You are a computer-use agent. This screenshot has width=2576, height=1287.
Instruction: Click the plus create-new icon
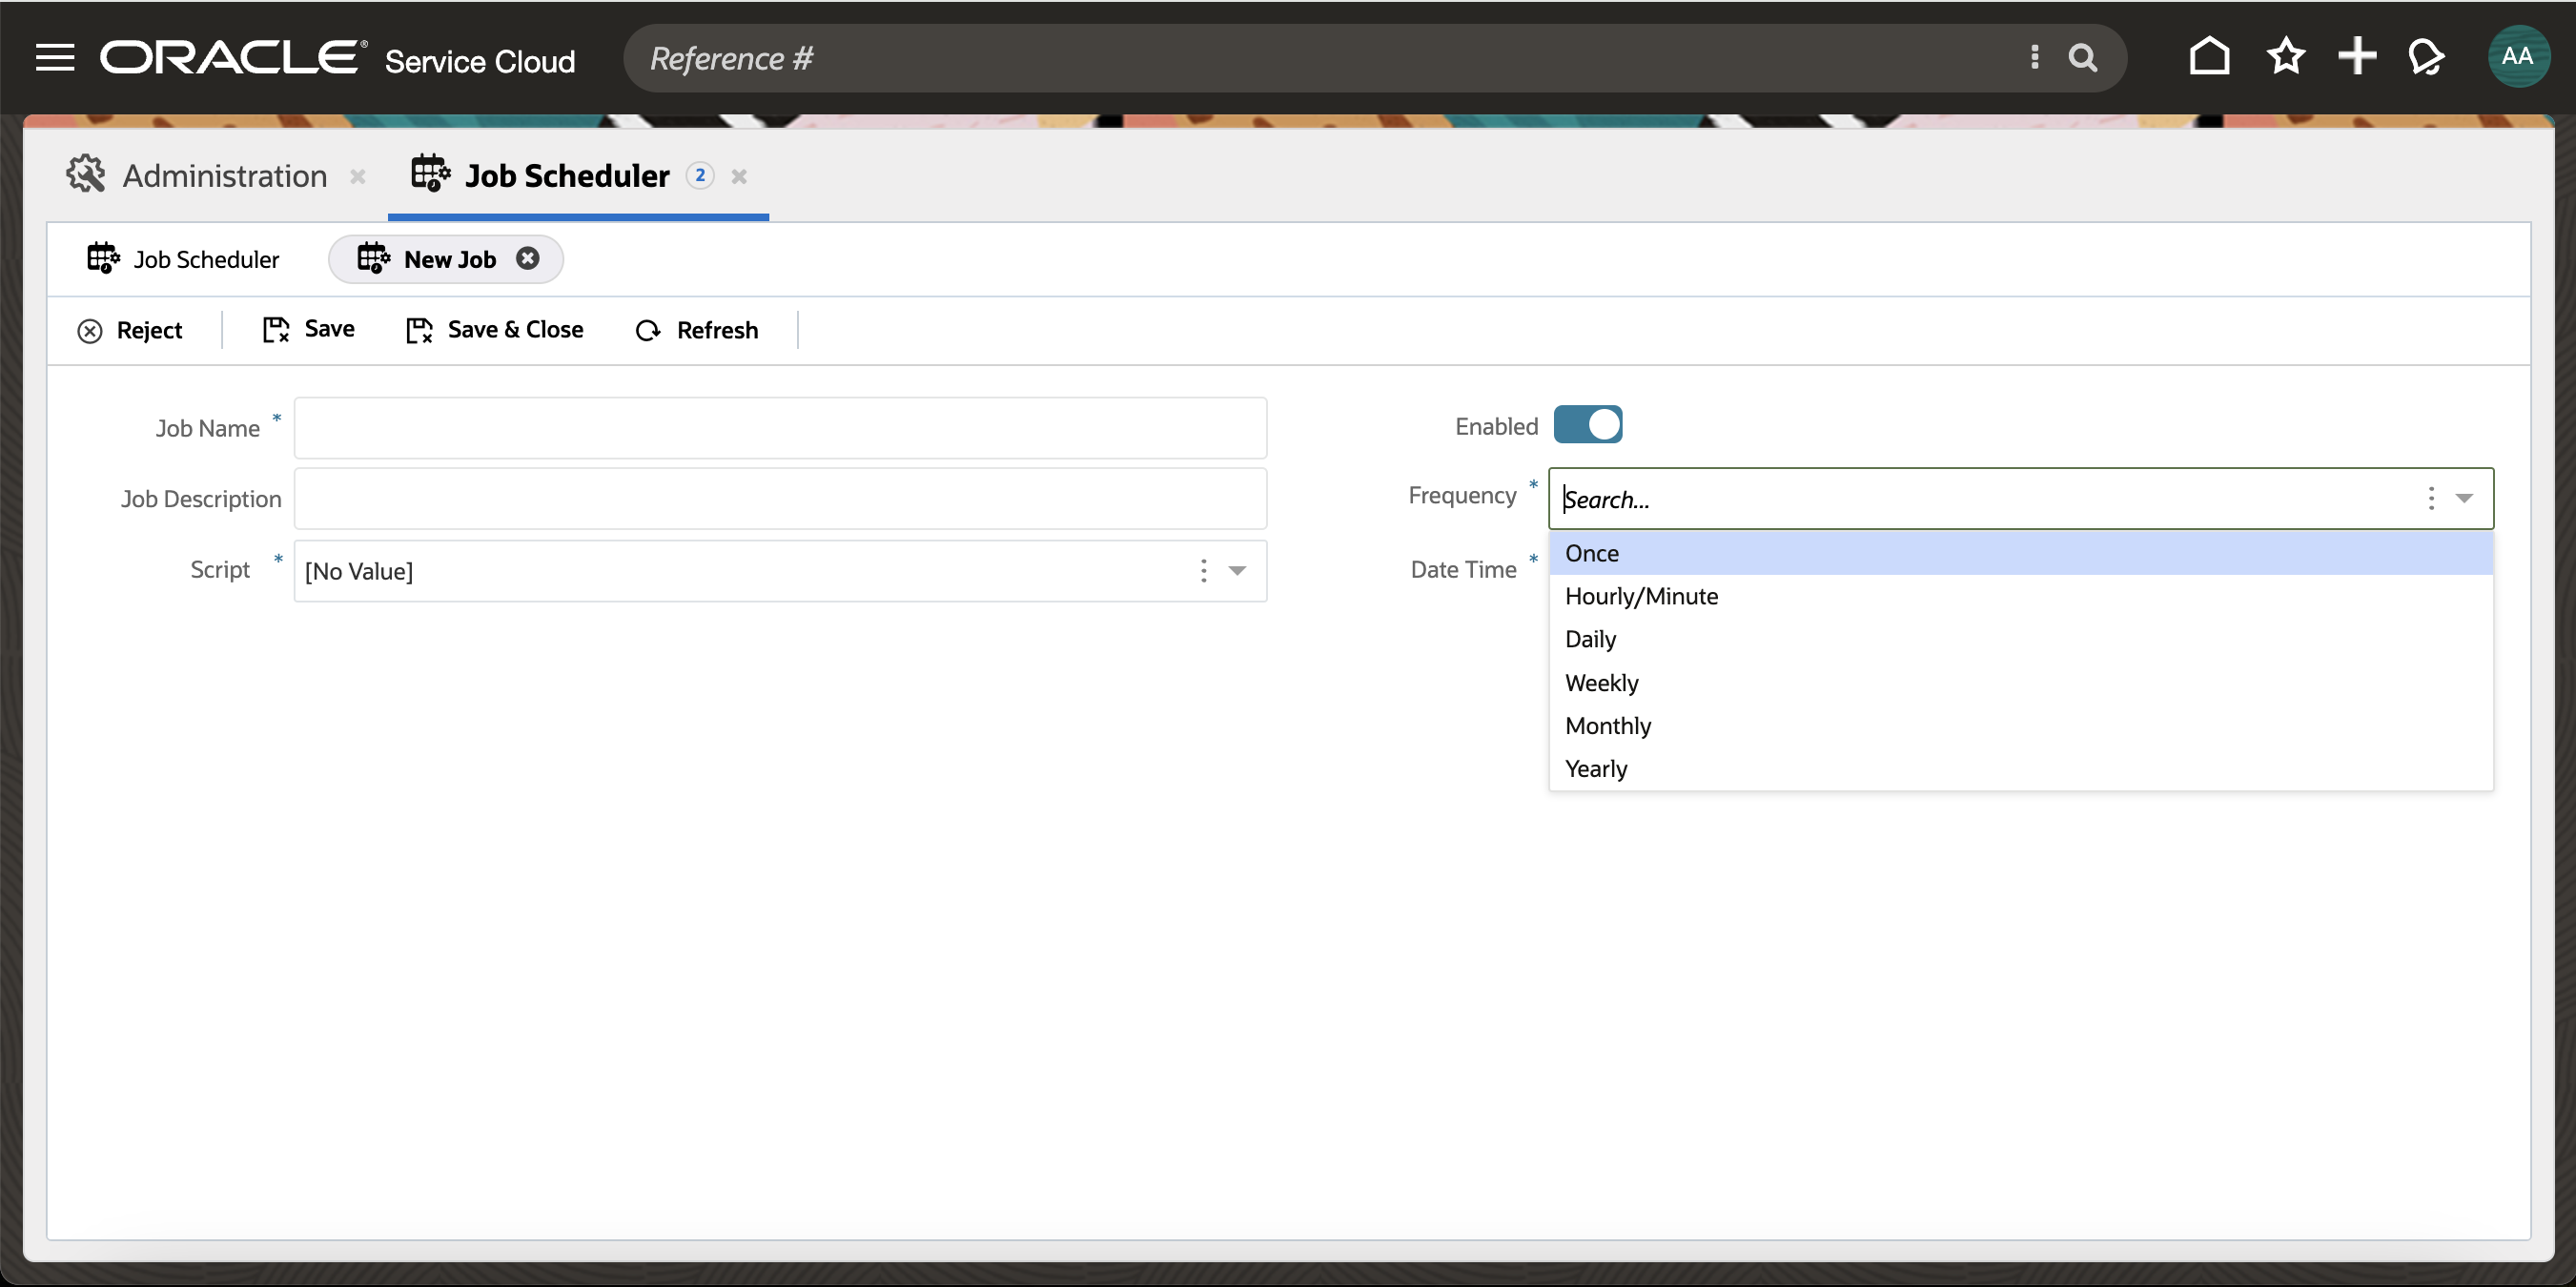(2356, 57)
